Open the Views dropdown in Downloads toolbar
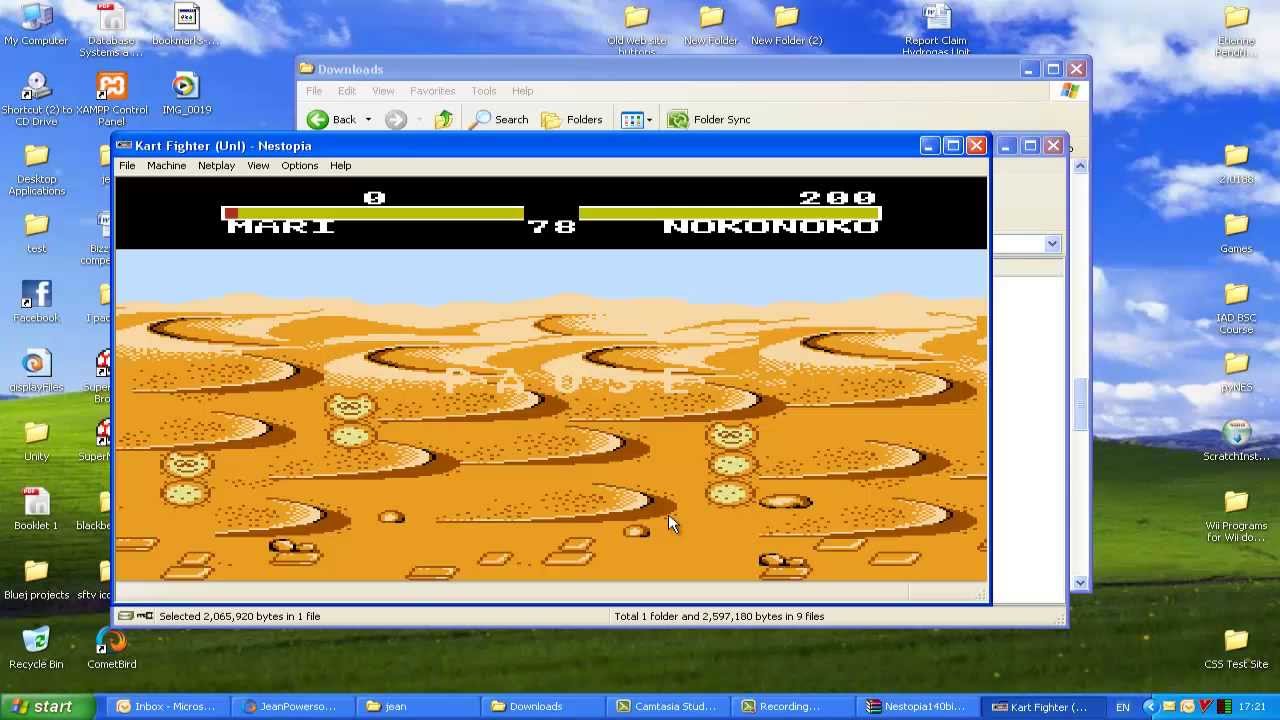 pos(636,120)
